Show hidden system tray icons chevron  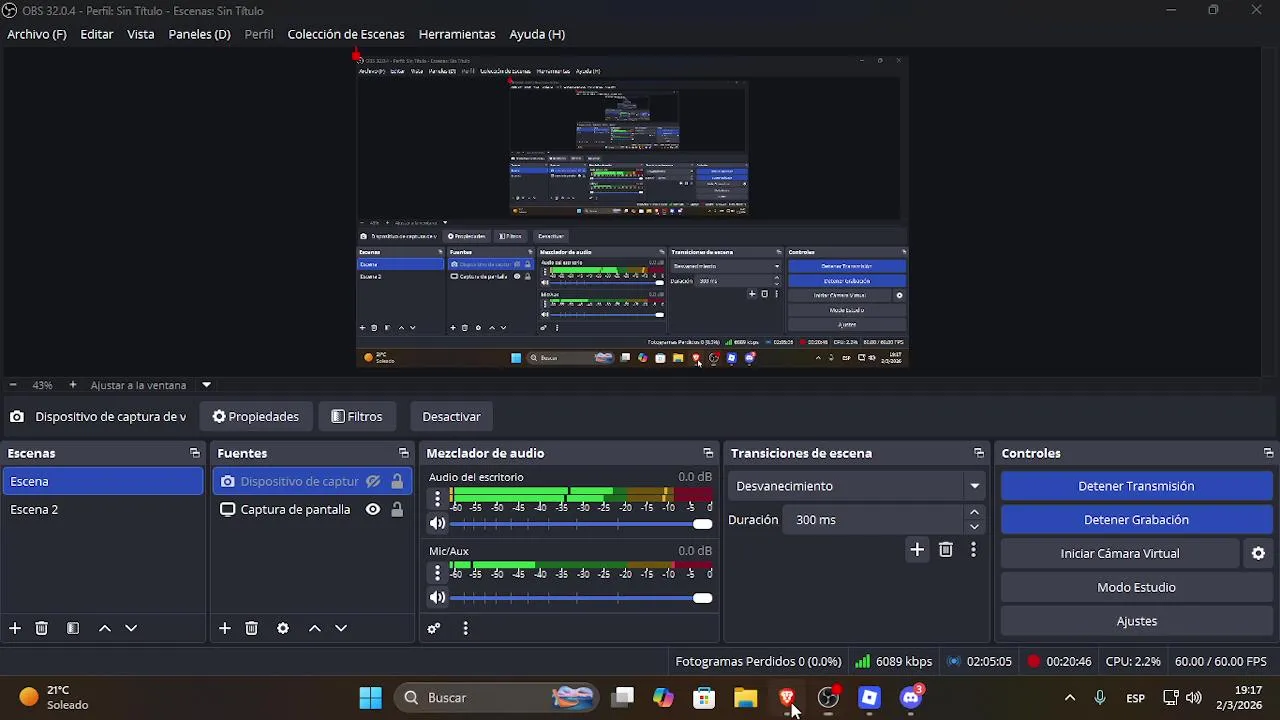(1070, 698)
